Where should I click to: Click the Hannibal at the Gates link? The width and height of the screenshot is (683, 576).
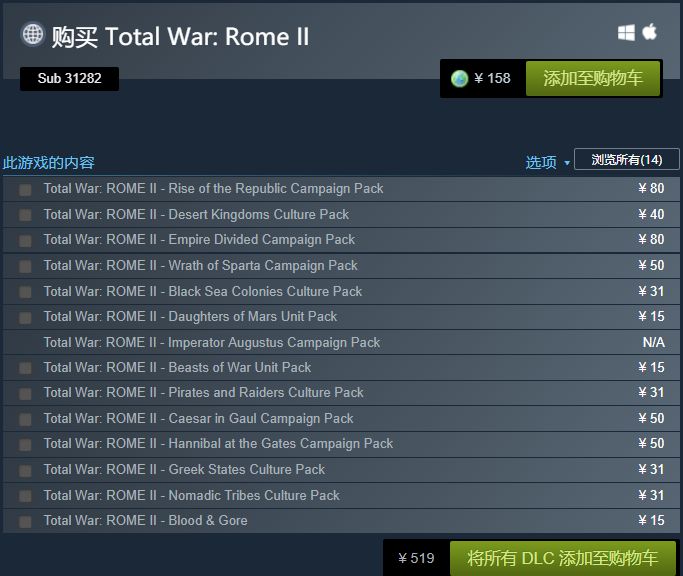pos(218,444)
